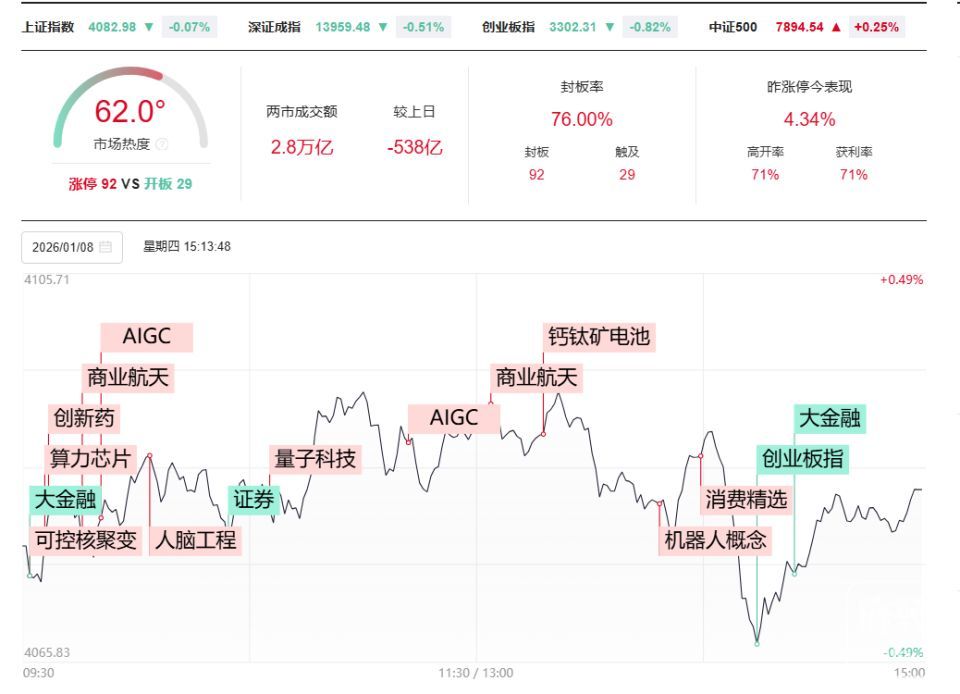Viewport: 960px width, 694px height.
Task: Click the 封板率 76.00% value
Action: click(581, 120)
